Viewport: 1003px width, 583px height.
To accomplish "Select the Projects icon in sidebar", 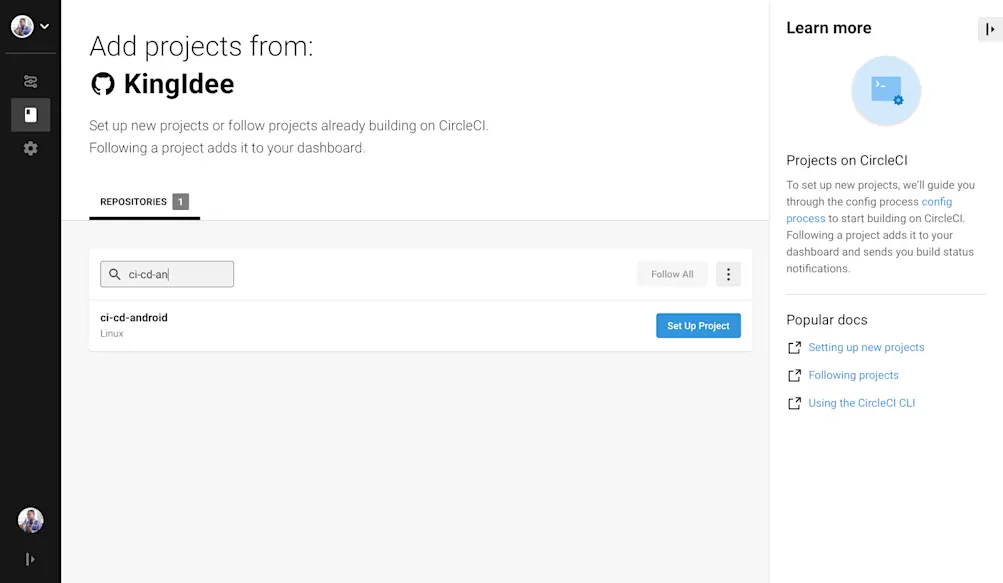I will click(x=30, y=115).
